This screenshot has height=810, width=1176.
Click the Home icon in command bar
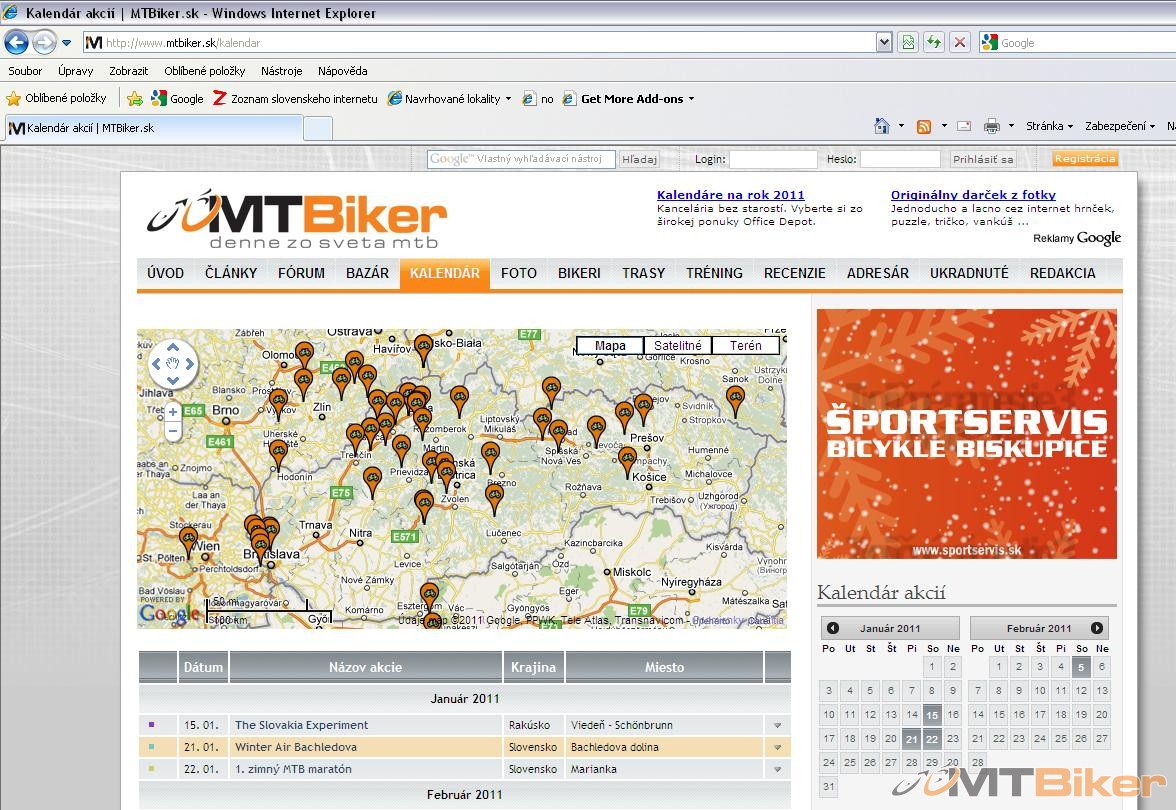[882, 126]
